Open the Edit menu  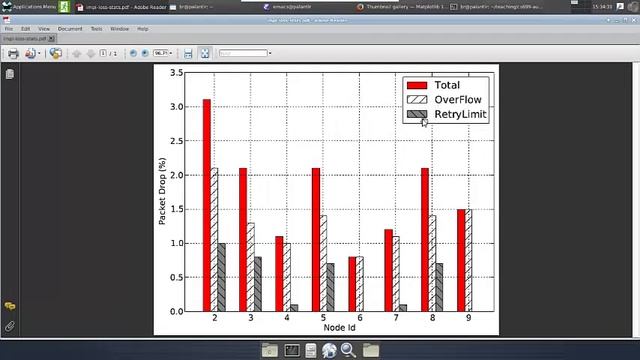click(x=25, y=29)
